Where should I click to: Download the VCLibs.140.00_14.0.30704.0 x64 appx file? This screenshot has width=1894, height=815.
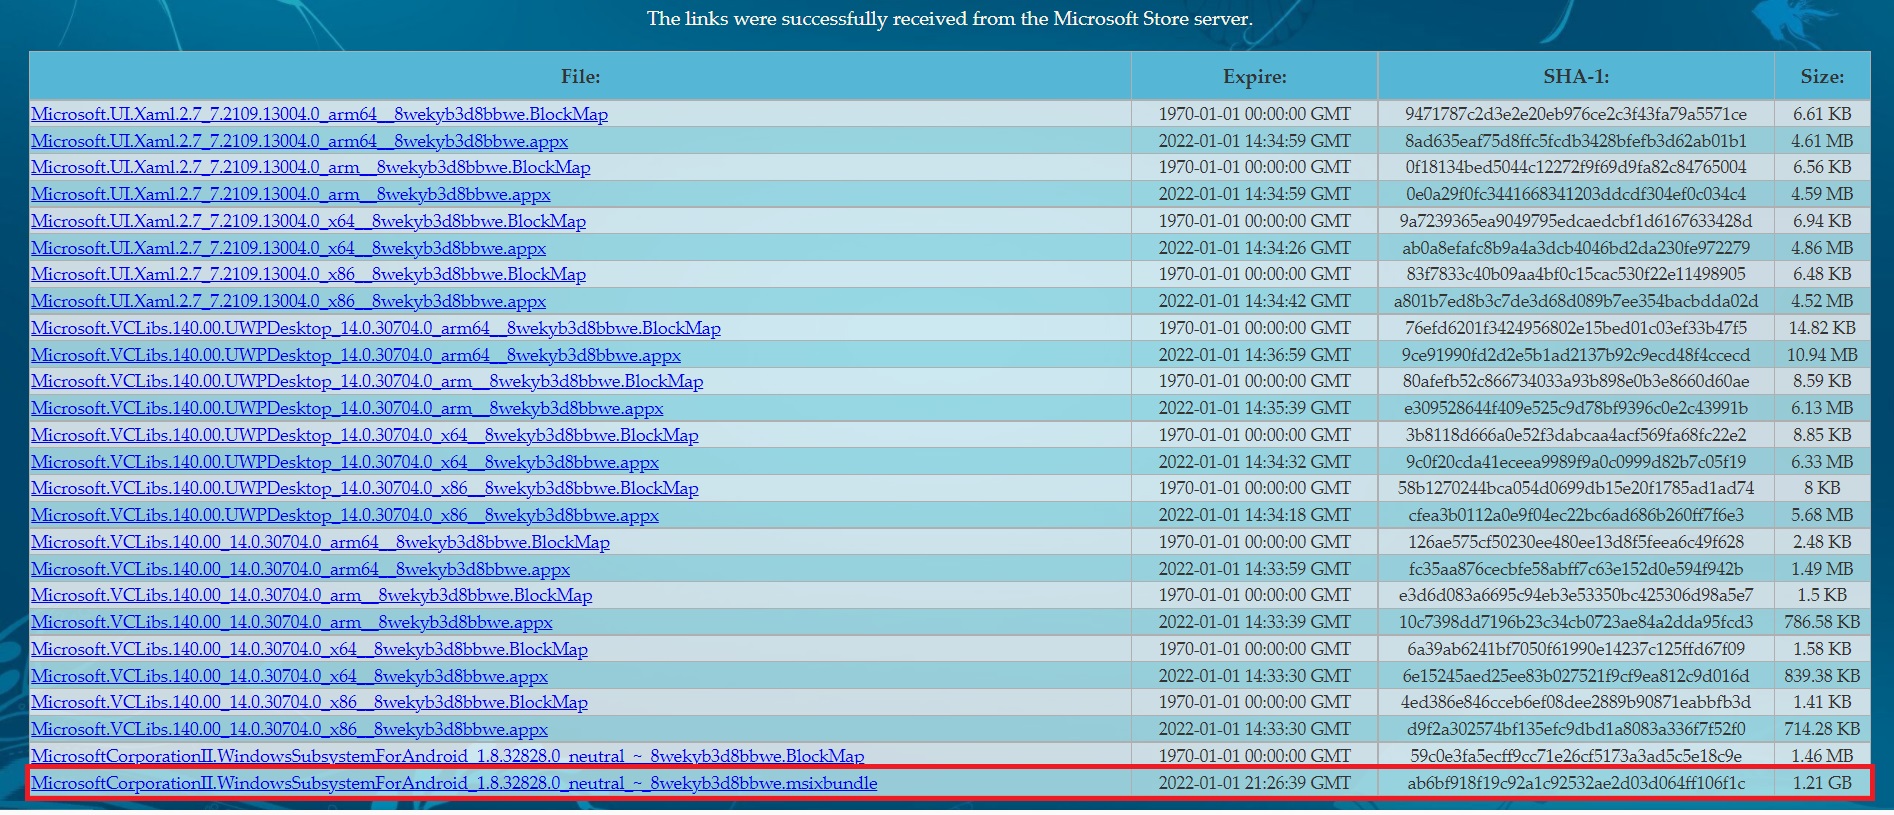pos(289,676)
